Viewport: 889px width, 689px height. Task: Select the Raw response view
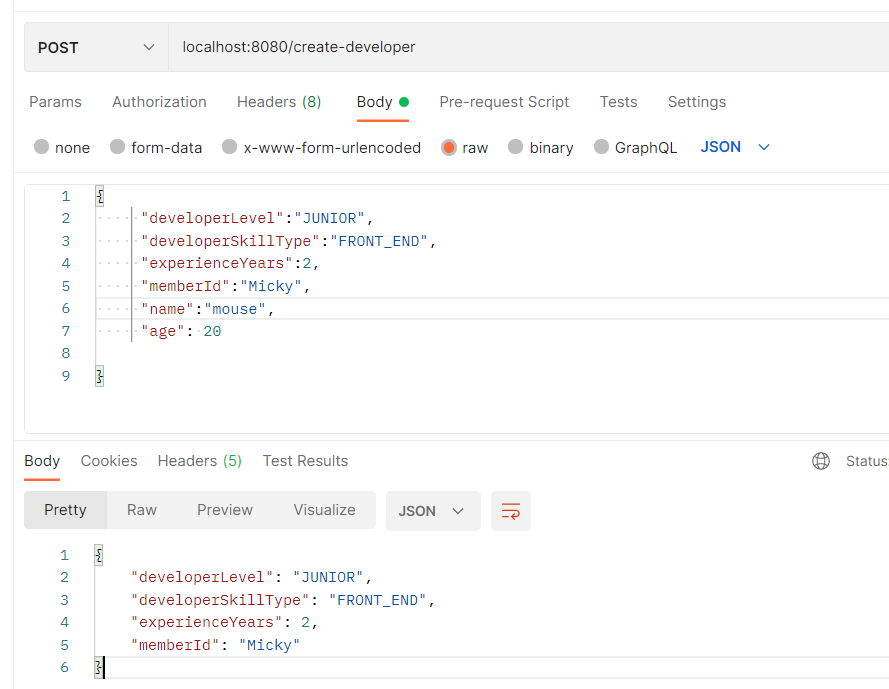tap(142, 510)
